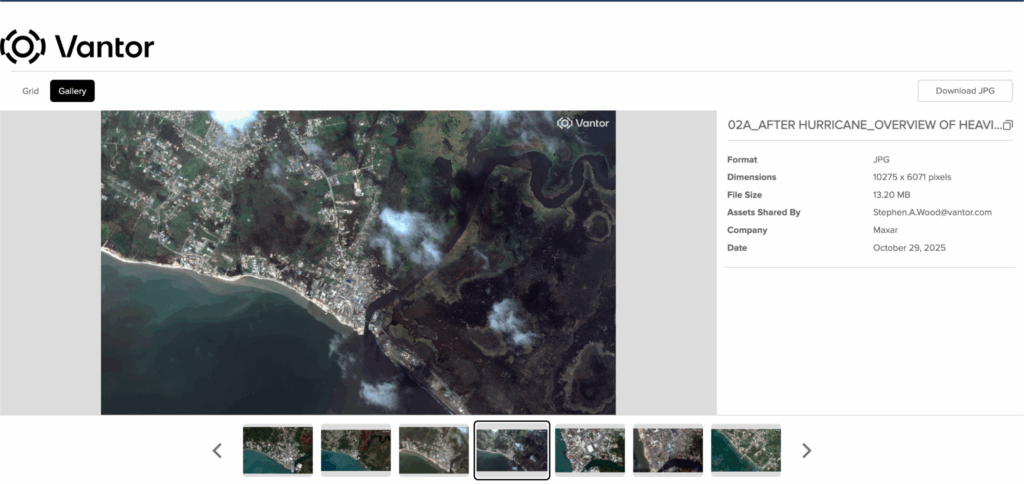Select the Gallery view tab
The image size is (1024, 484).
[72, 91]
